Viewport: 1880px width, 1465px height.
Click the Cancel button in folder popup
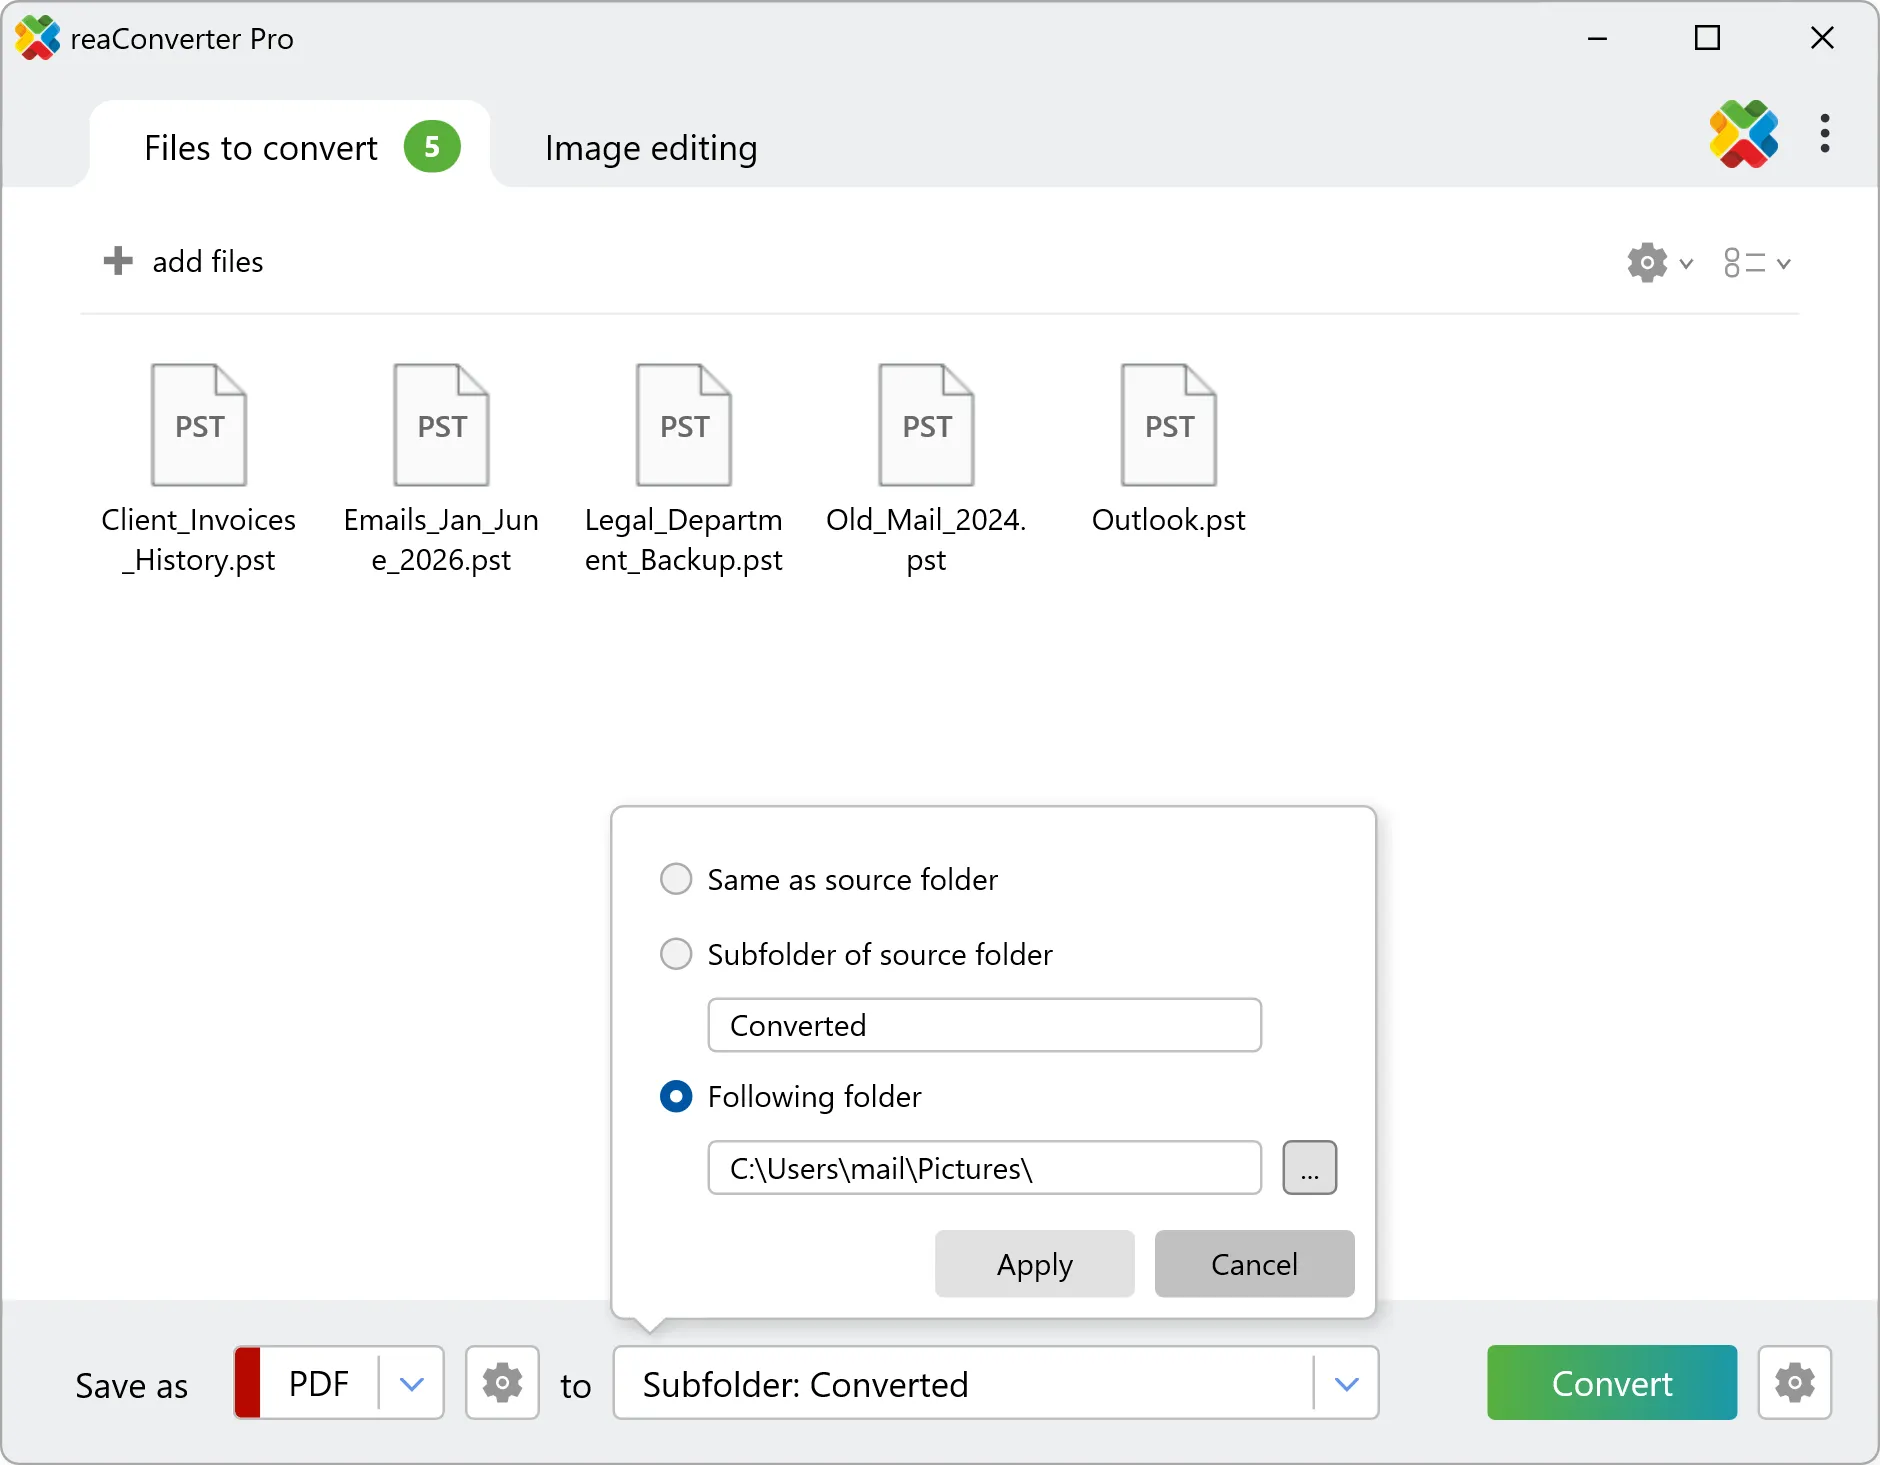pos(1254,1264)
